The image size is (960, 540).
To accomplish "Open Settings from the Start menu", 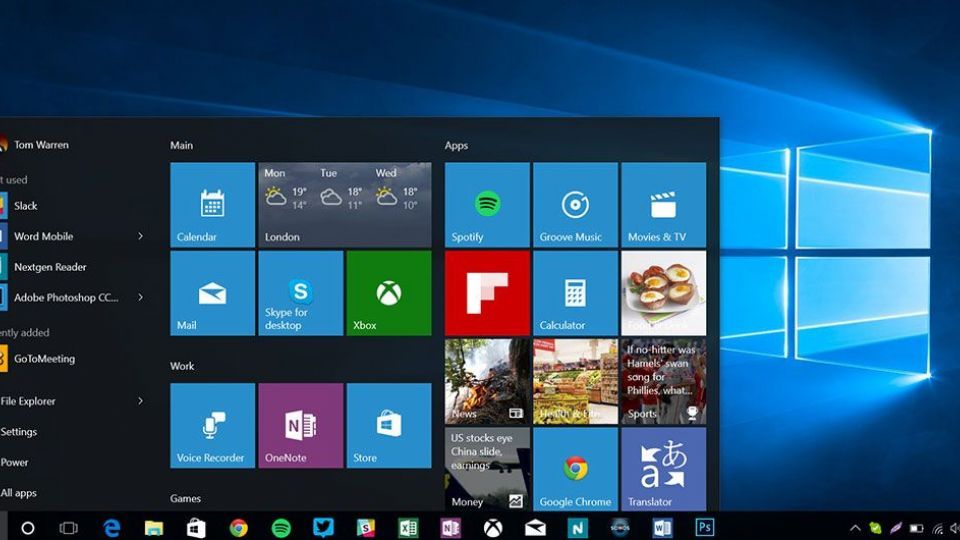I will [19, 432].
